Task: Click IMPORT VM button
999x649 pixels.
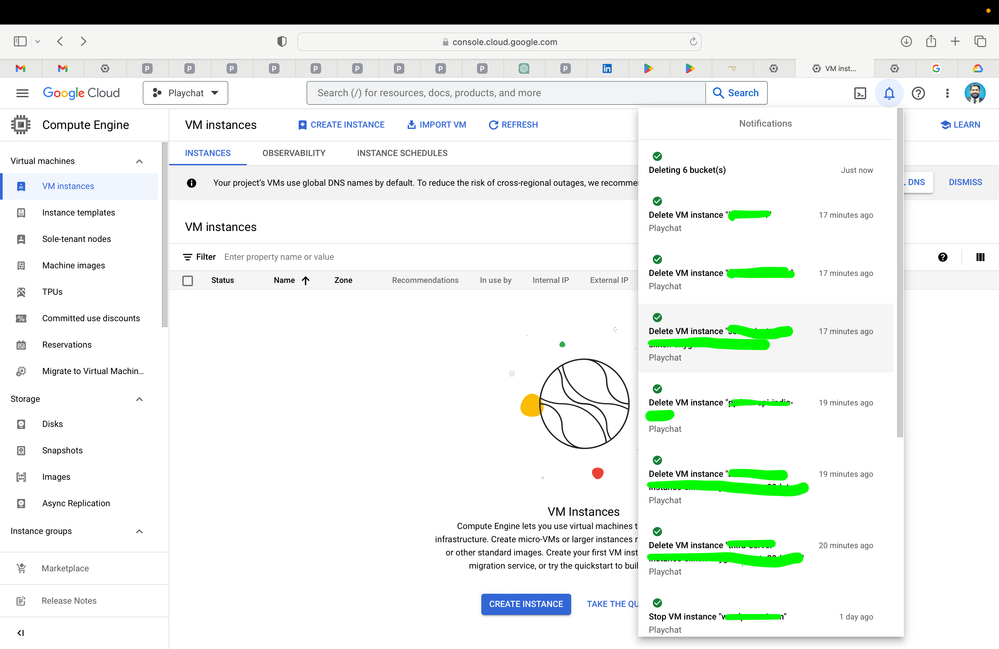Action: (436, 125)
